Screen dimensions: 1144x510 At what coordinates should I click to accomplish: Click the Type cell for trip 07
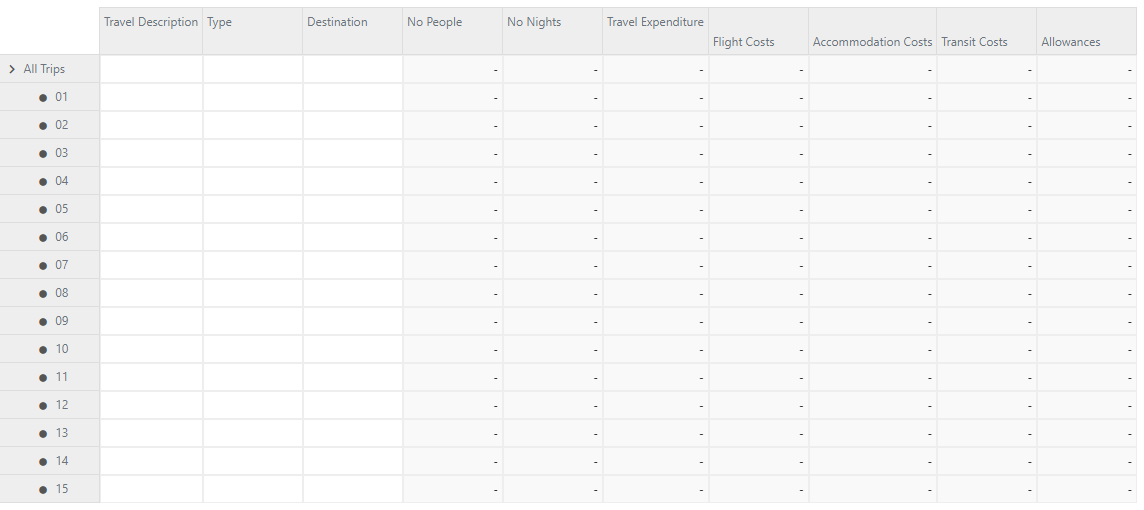click(x=252, y=265)
